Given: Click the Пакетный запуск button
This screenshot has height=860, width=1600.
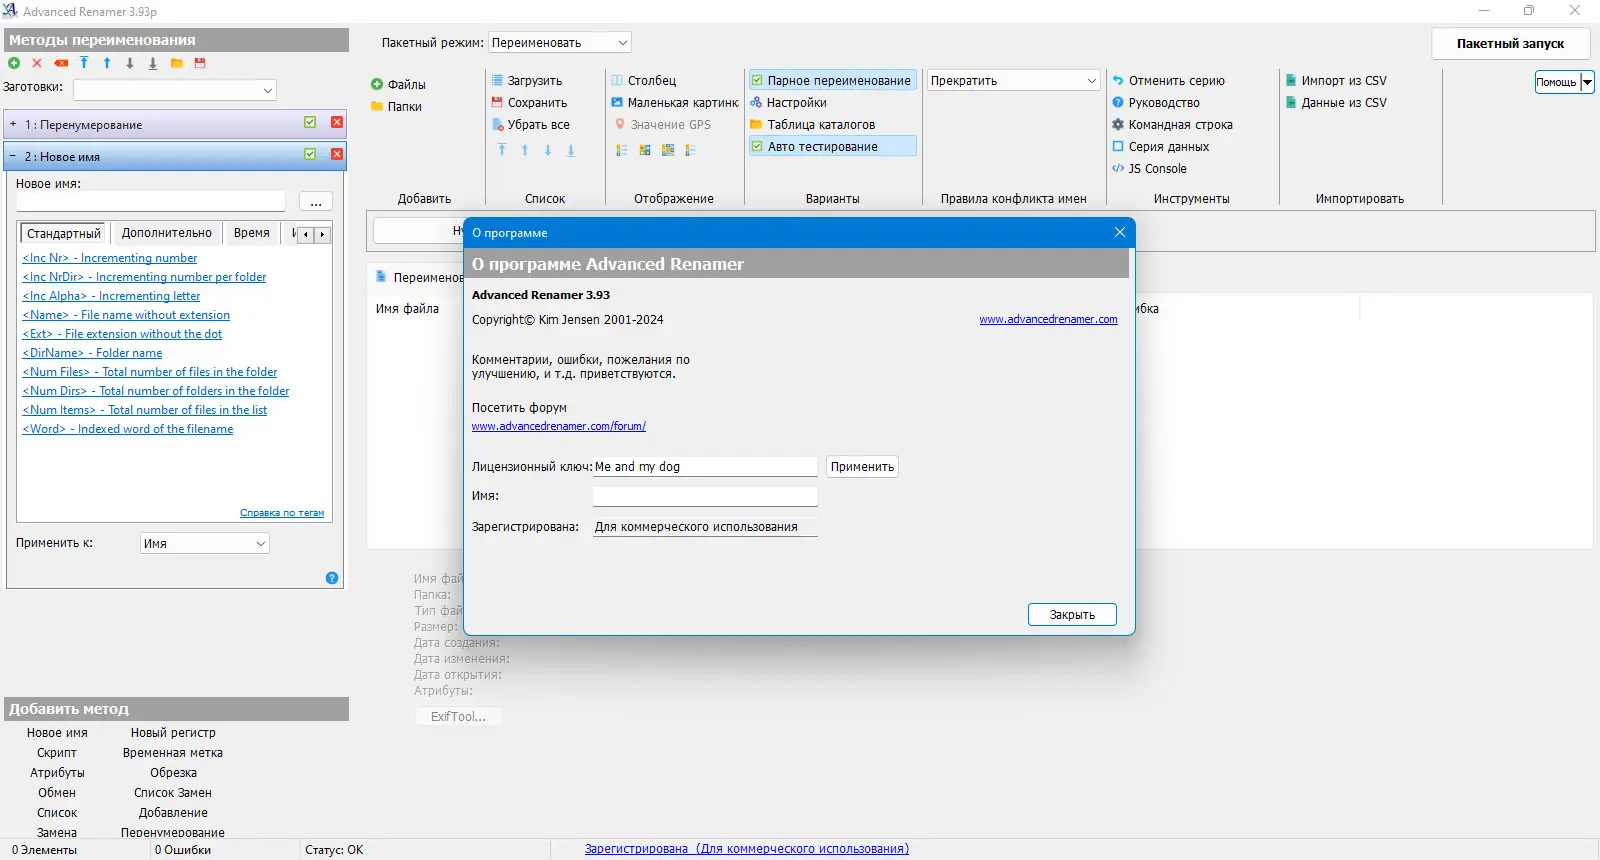Looking at the screenshot, I should coord(1510,44).
